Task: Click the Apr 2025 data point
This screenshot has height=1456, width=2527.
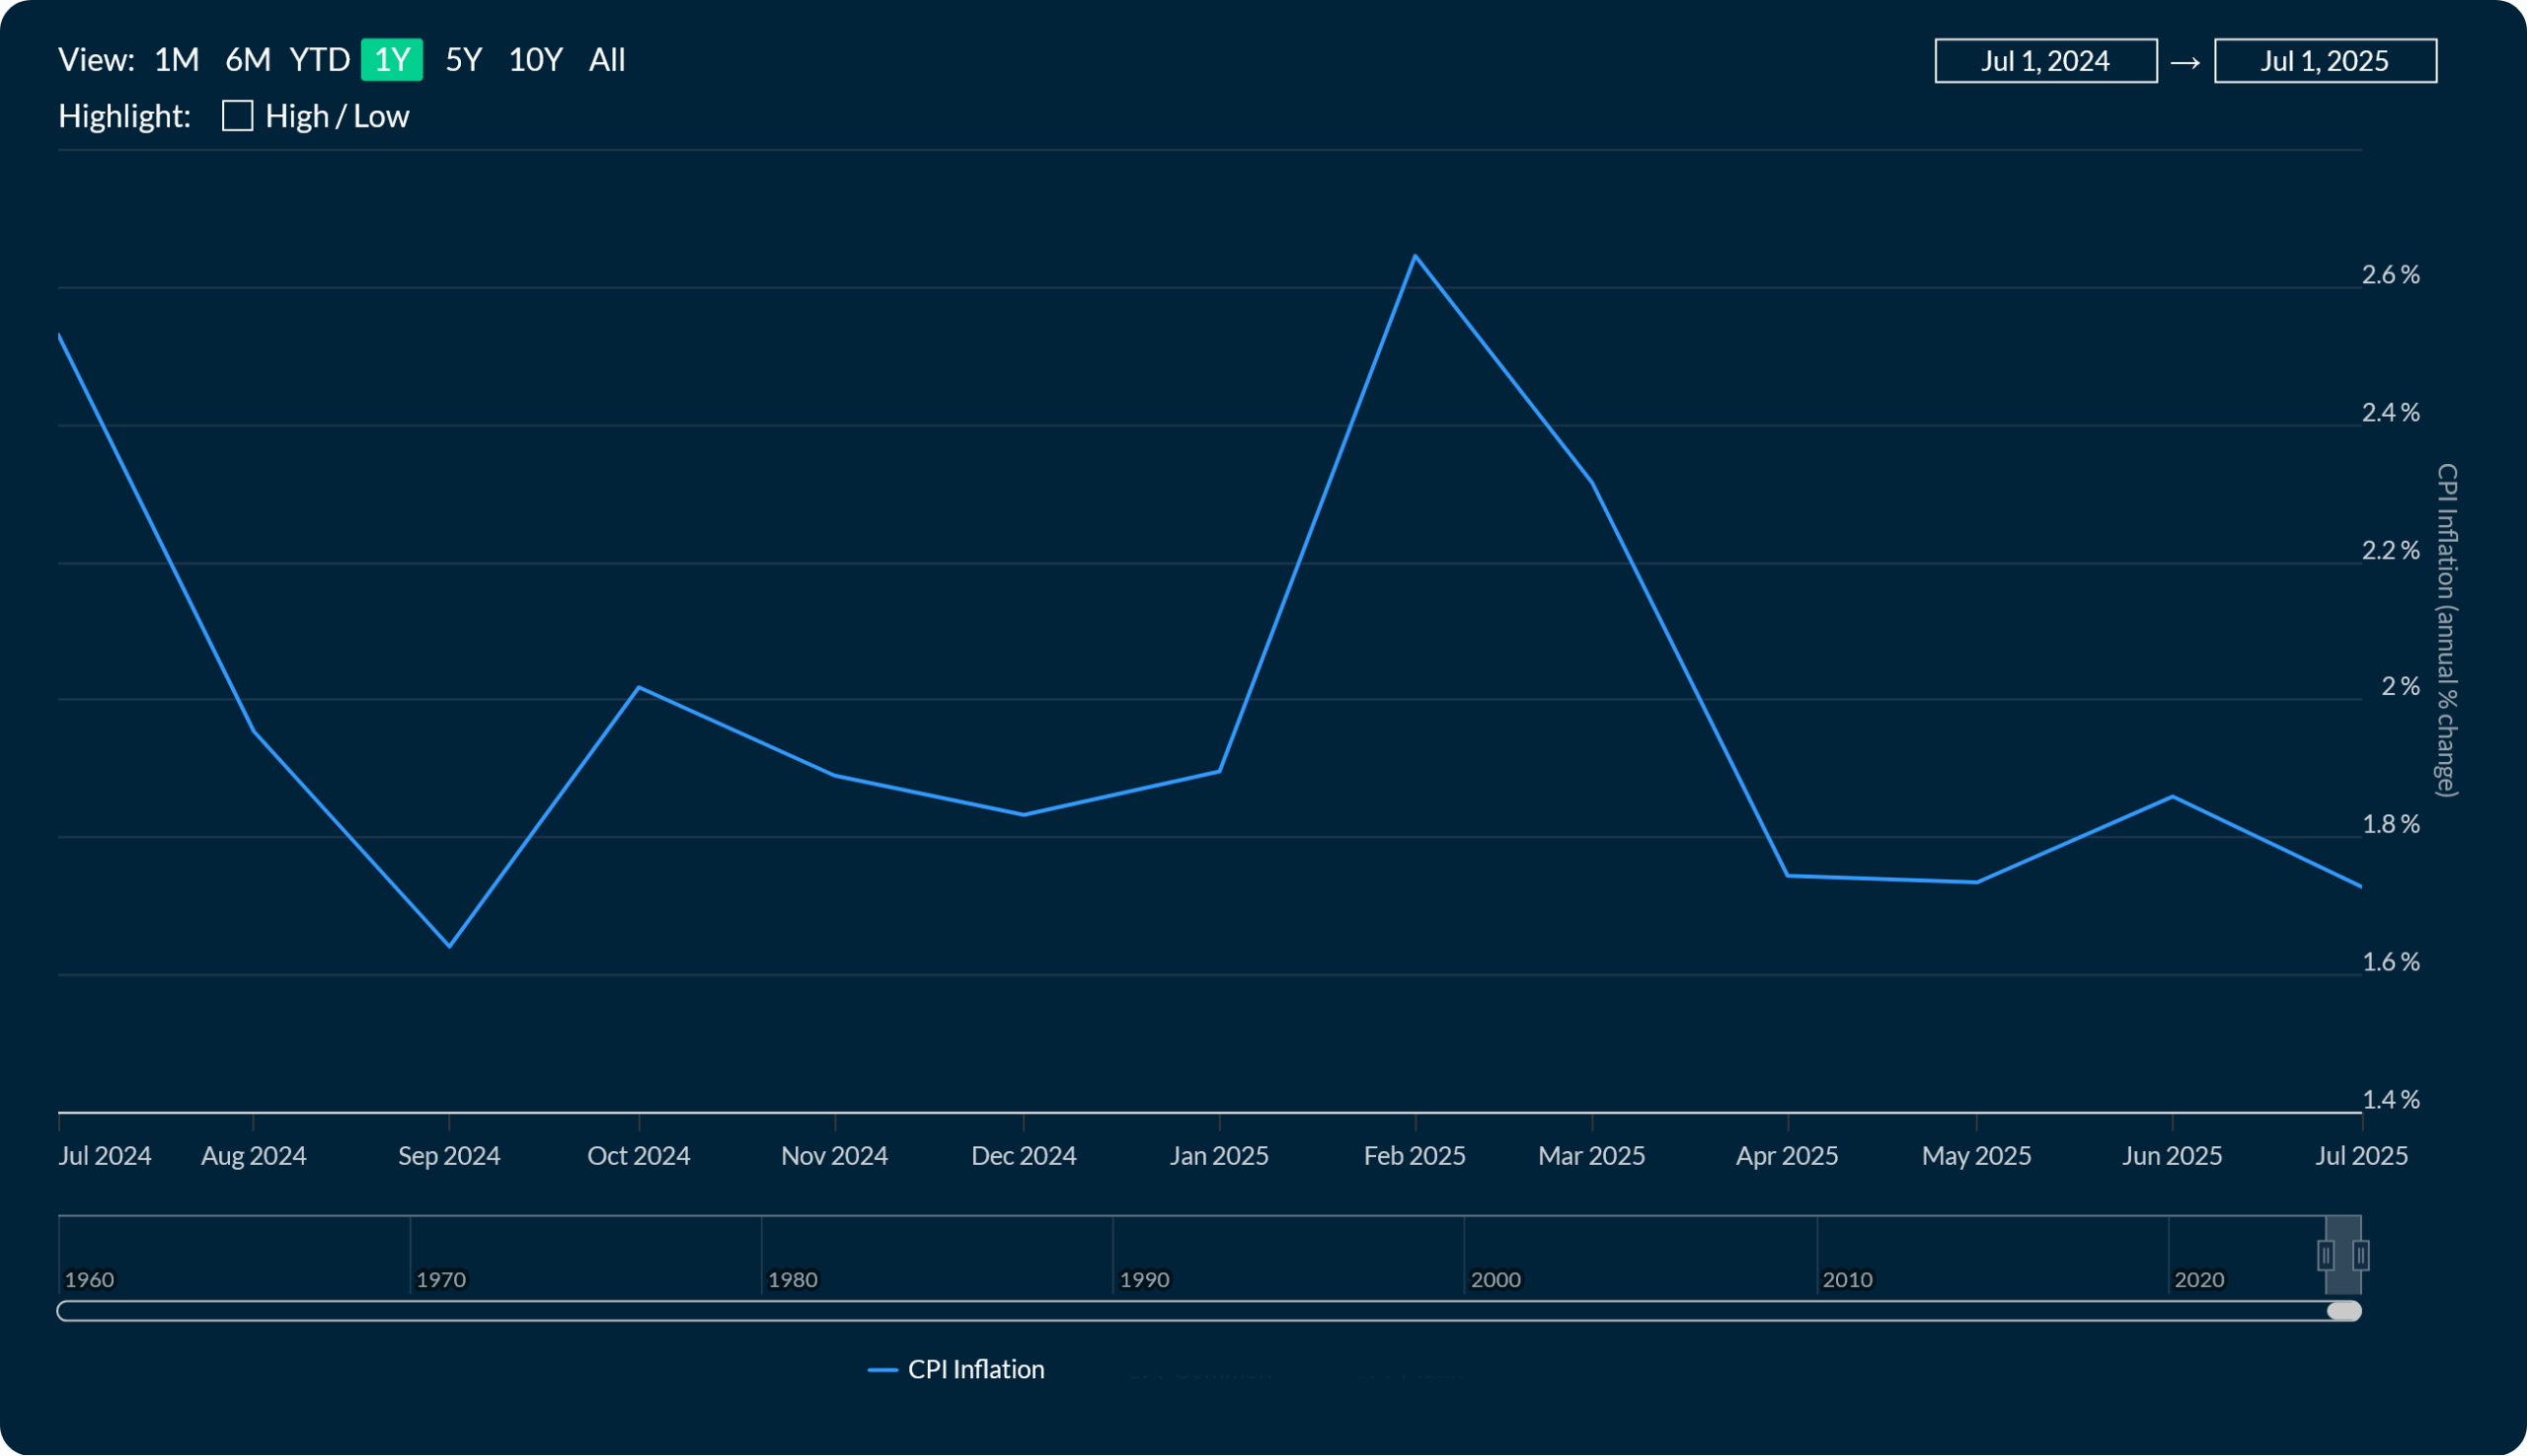Action: tap(1788, 876)
